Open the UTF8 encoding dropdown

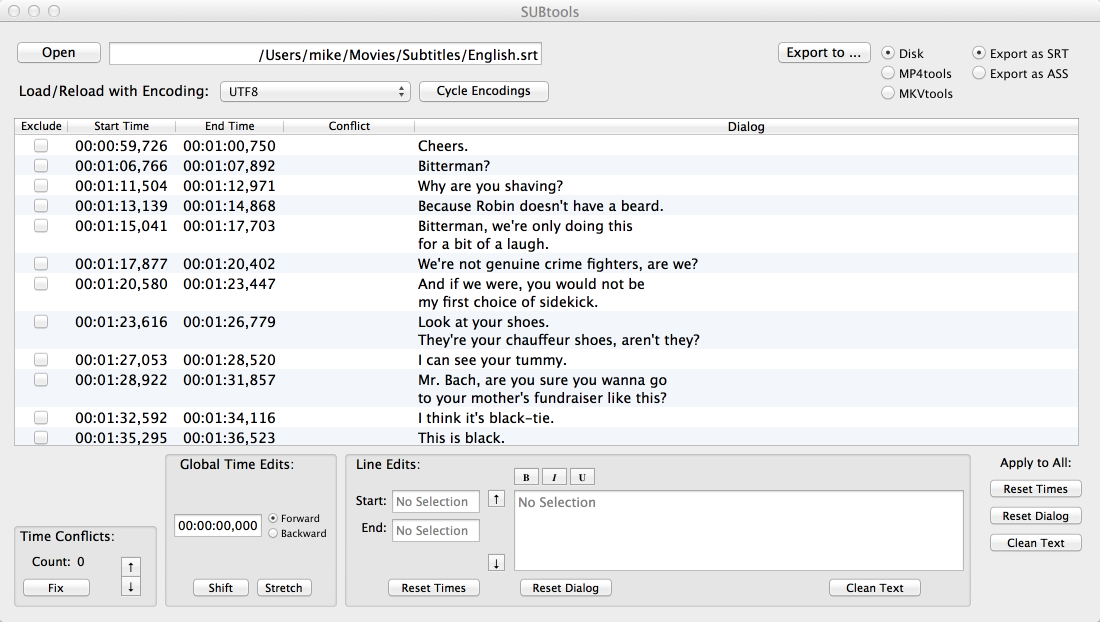pyautogui.click(x=316, y=91)
